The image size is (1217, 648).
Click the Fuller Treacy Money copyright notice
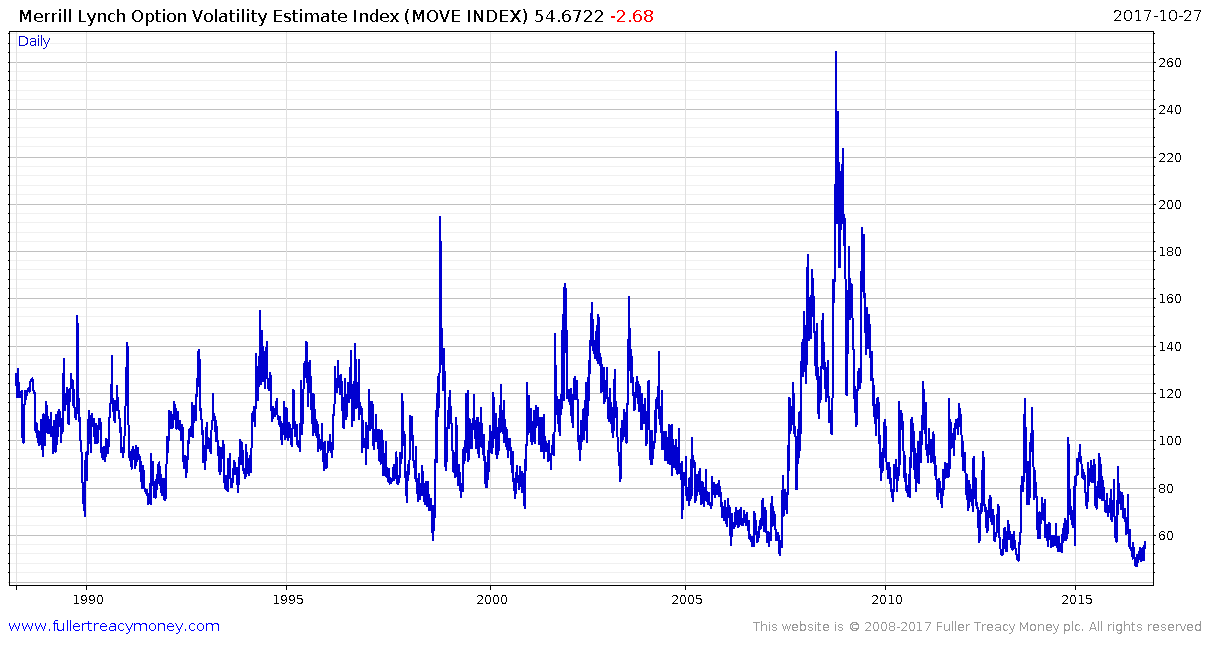click(975, 627)
